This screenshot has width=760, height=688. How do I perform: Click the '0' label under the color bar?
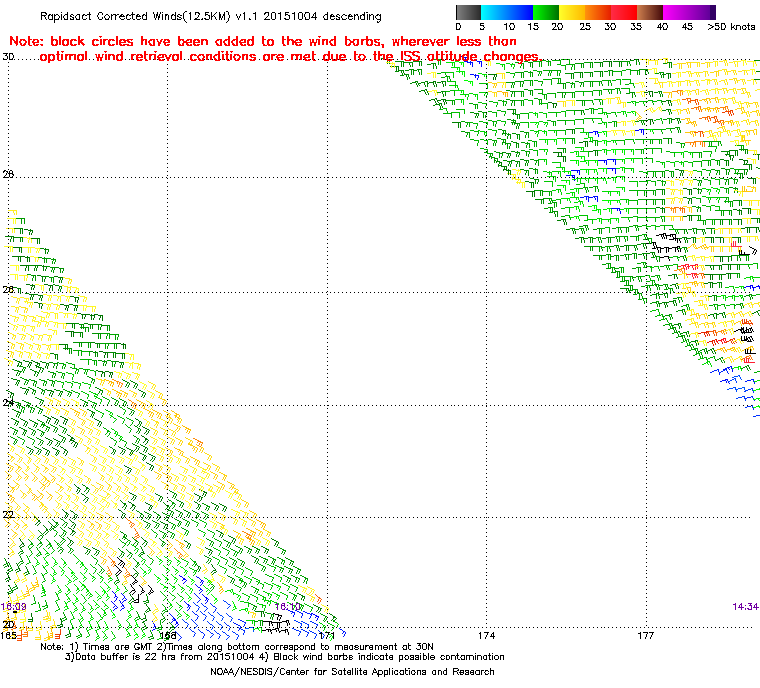(x=459, y=27)
